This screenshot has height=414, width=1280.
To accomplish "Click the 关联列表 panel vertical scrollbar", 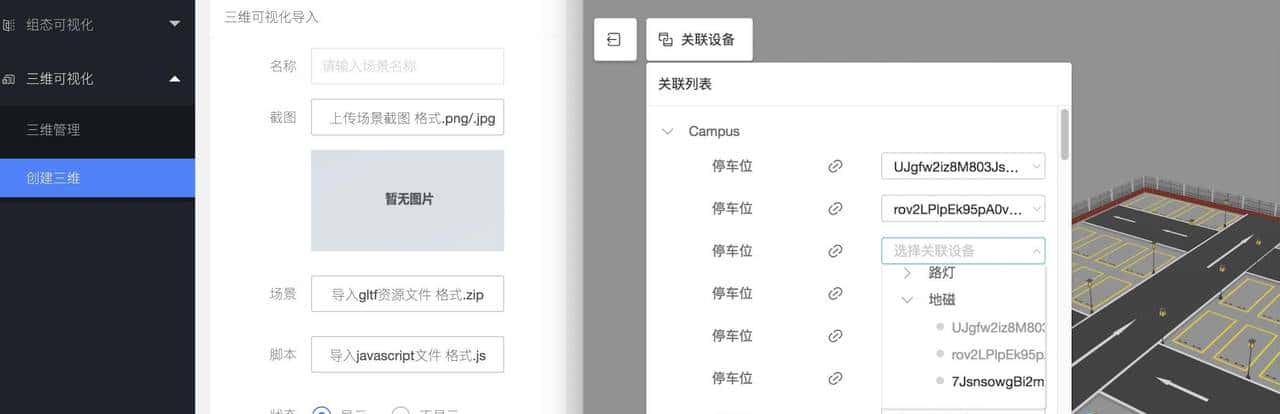I will click(x=1065, y=134).
